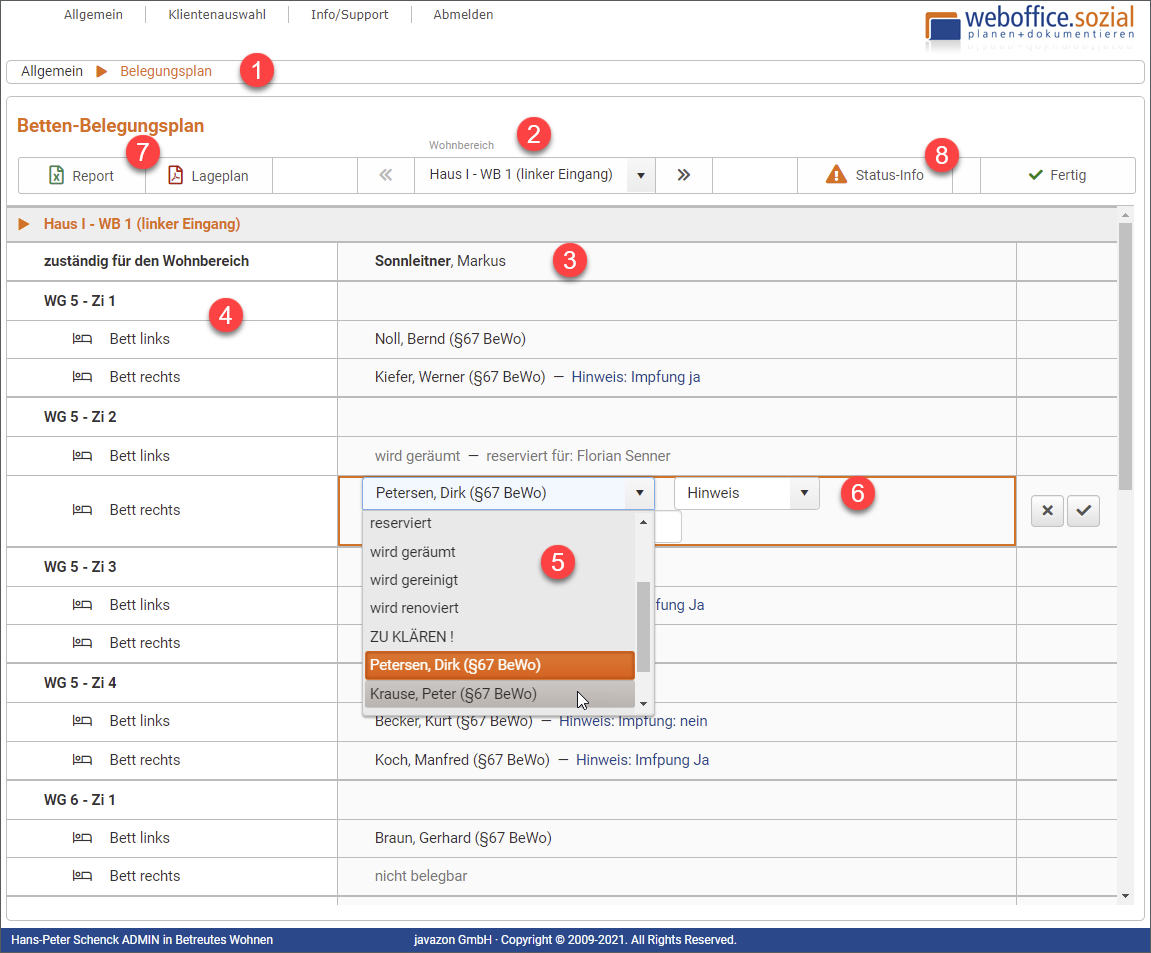The width and height of the screenshot is (1151, 953).
Task: Click bed icon for WG 5 - Zi 1 Bett links
Action: click(82, 339)
